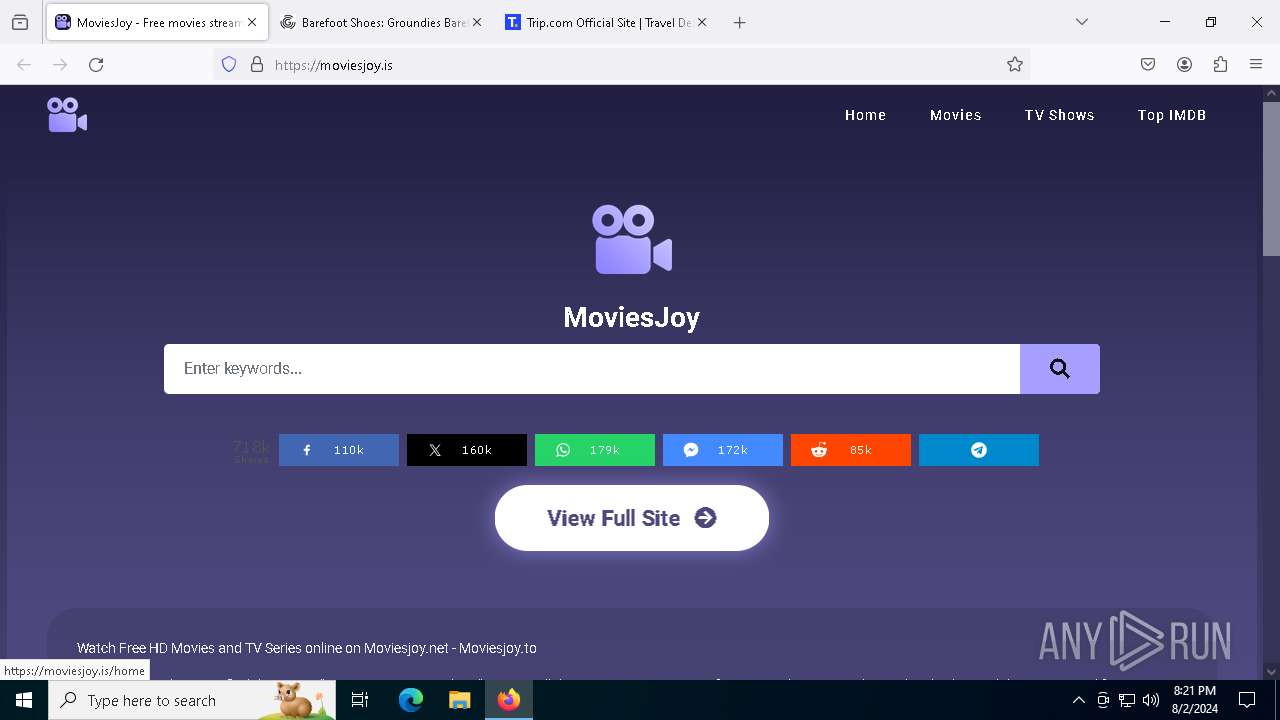Click the moviesjoy.is address bar
The image size is (1280, 720).
click(620, 65)
